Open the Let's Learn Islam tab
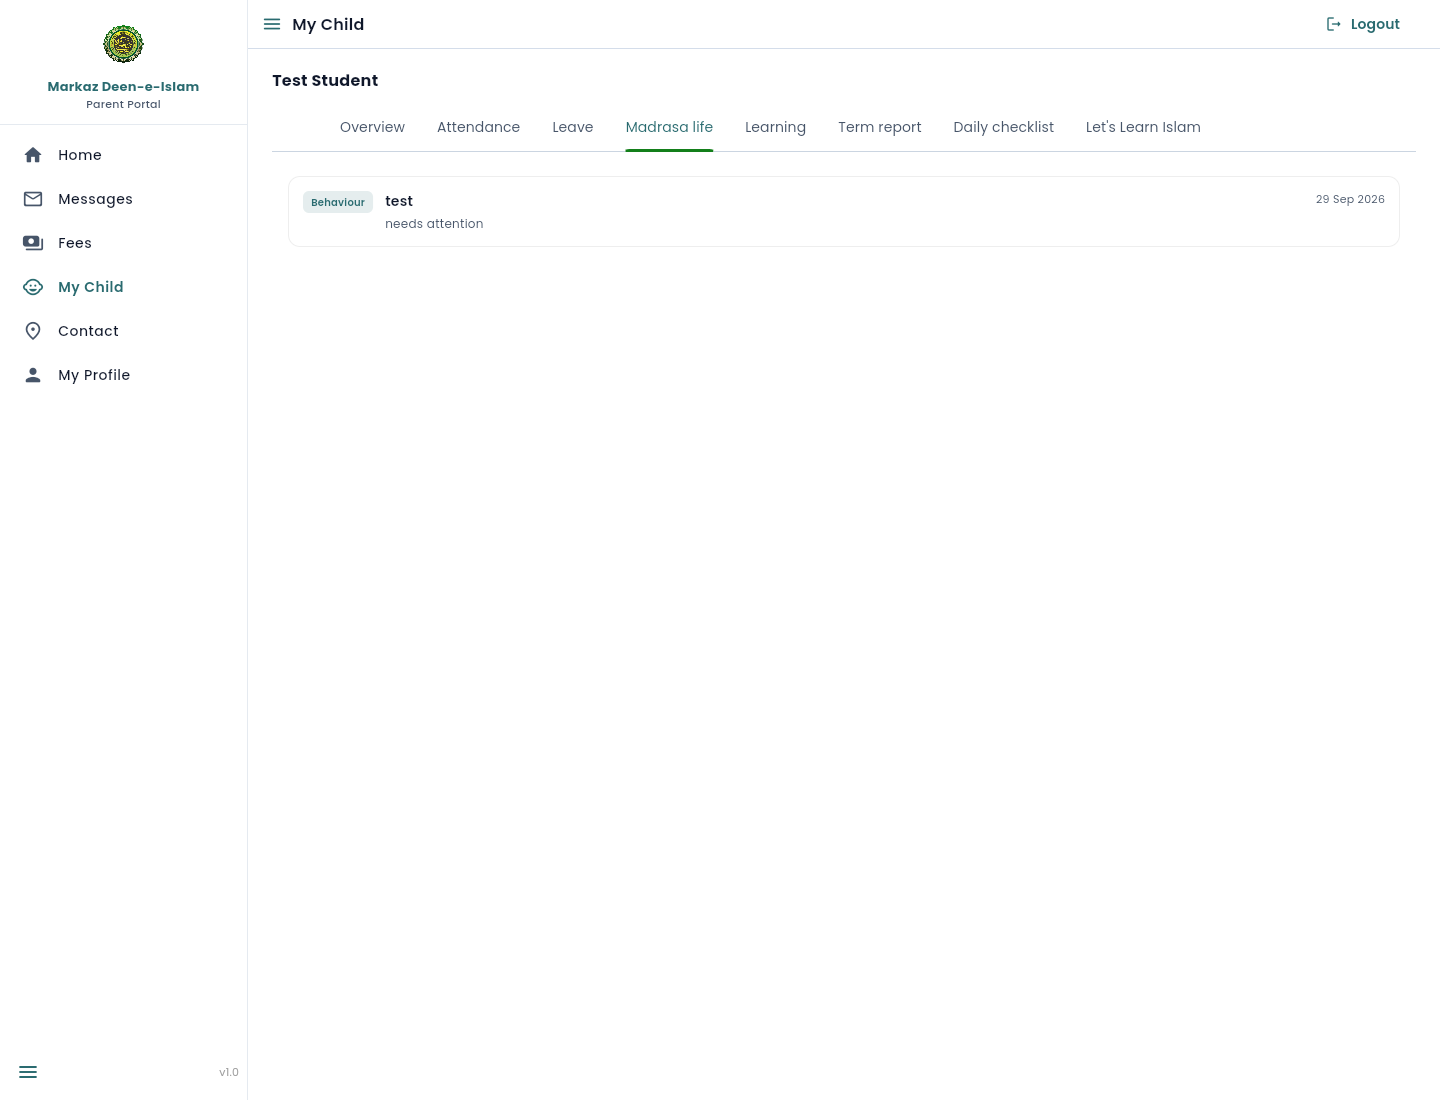1440x1100 pixels. coord(1143,127)
